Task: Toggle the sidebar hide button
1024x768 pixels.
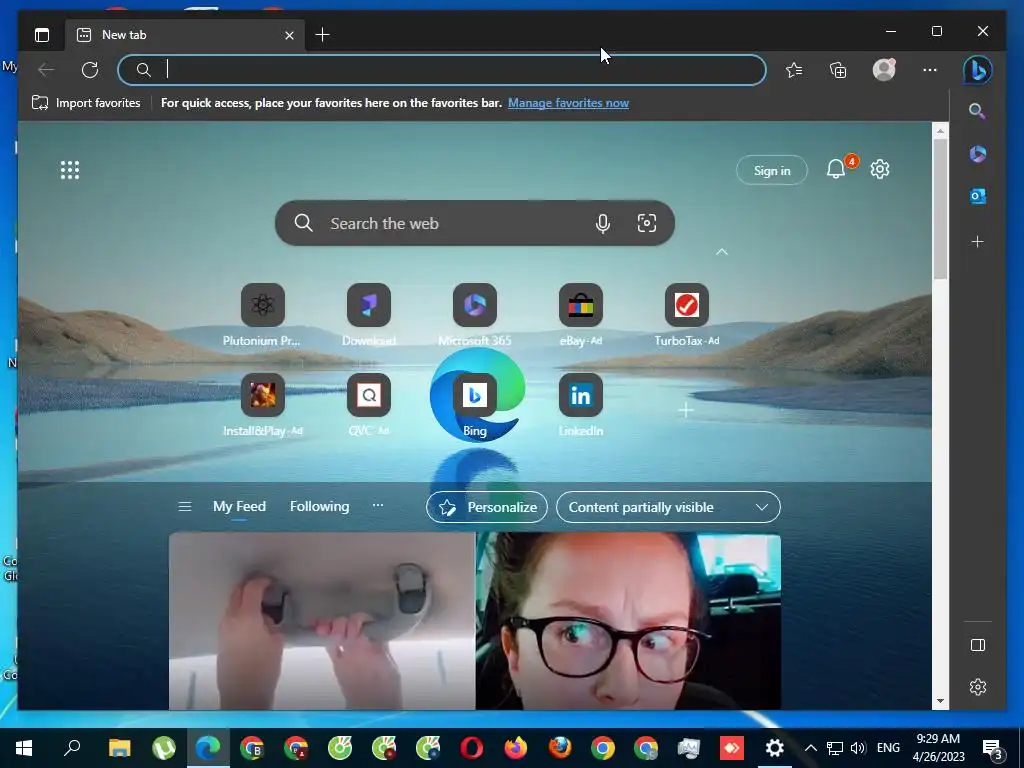Action: point(978,645)
